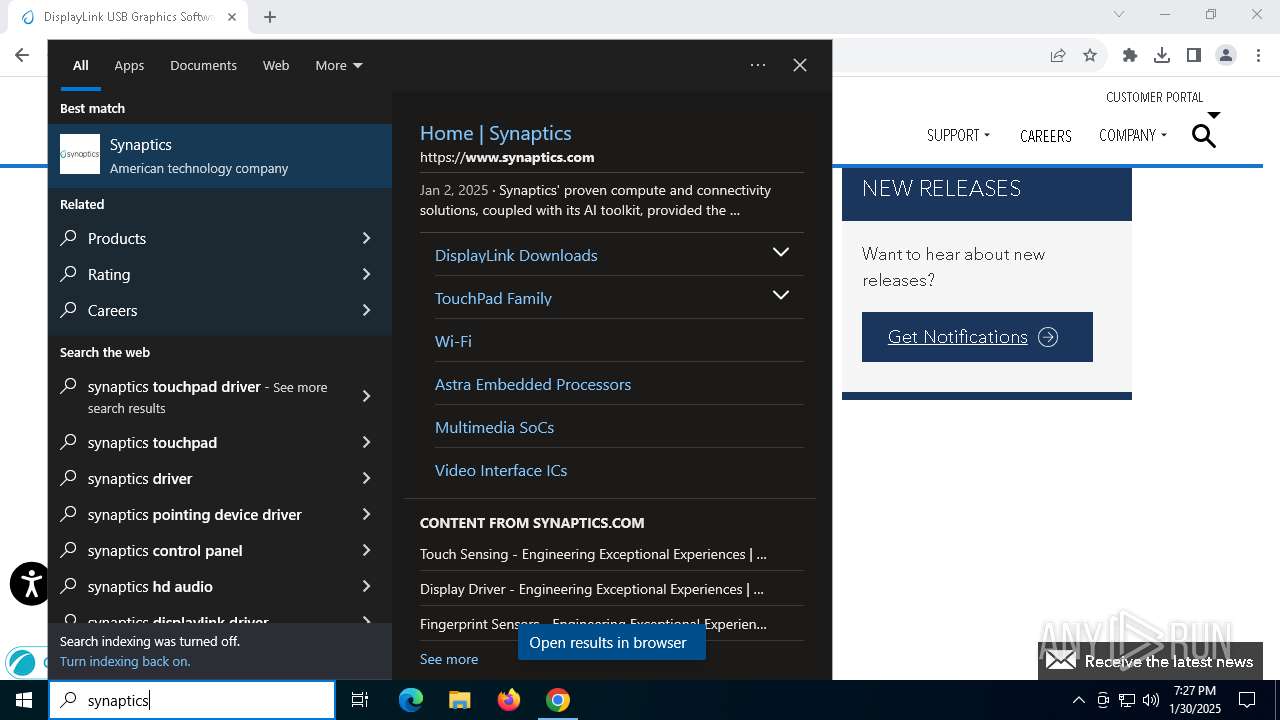Show hidden system tray icons
The image size is (1280, 720).
(1078, 700)
